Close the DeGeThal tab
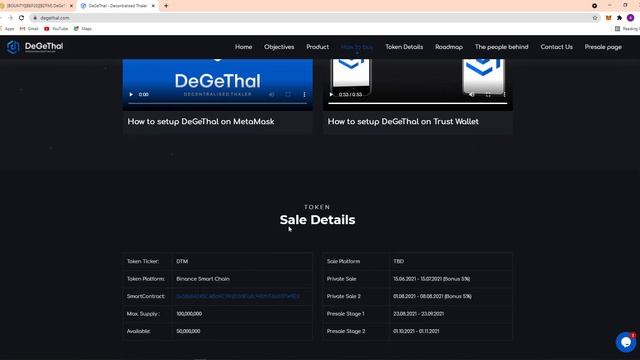The height and width of the screenshot is (360, 640). coord(153,6)
